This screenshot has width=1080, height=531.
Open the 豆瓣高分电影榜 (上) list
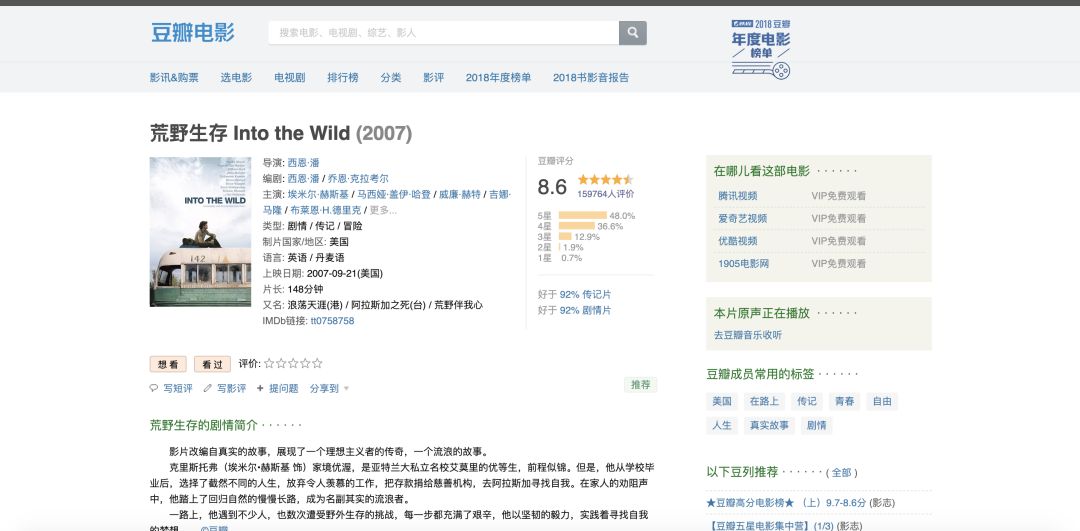786,503
